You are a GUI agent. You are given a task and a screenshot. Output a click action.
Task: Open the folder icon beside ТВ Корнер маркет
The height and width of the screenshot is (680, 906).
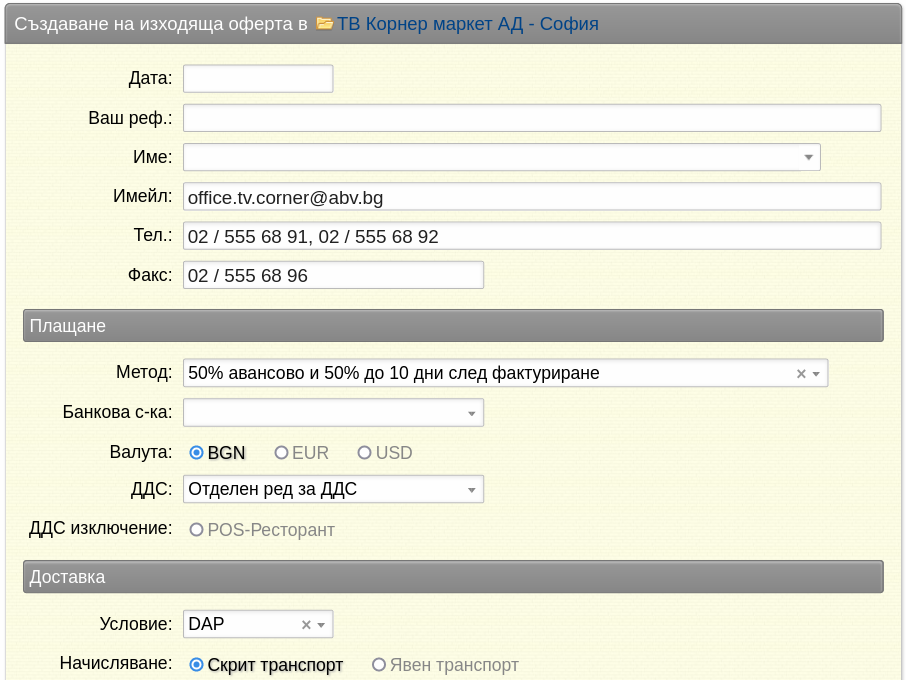pyautogui.click(x=325, y=24)
